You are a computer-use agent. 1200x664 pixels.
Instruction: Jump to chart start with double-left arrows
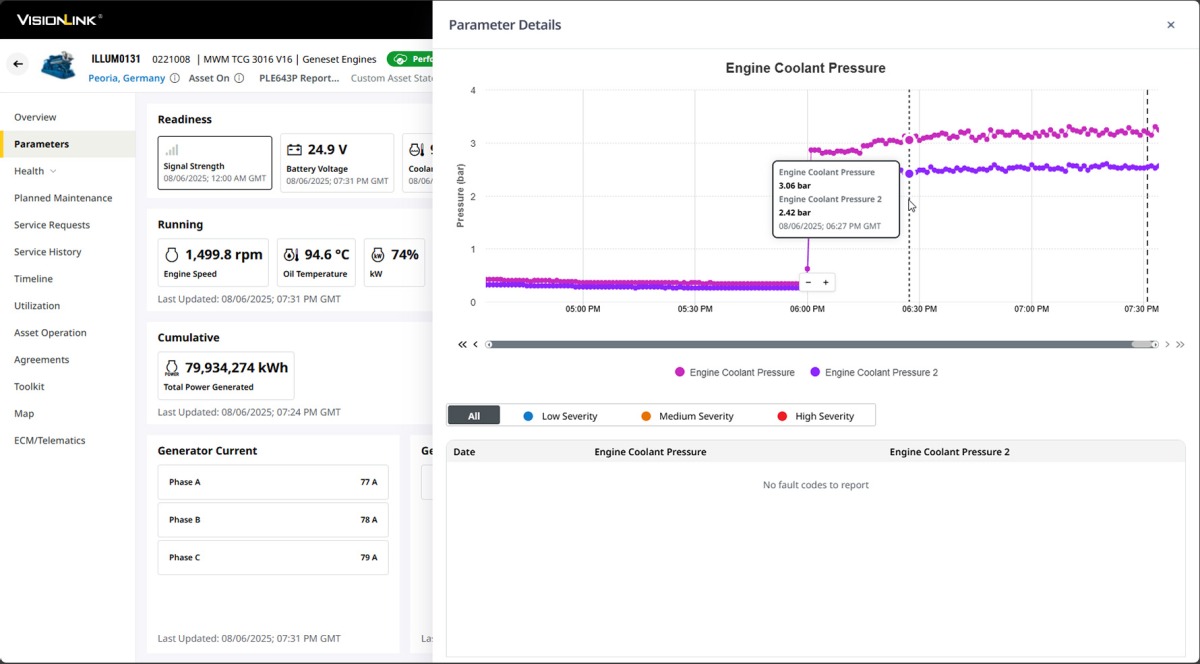[462, 345]
